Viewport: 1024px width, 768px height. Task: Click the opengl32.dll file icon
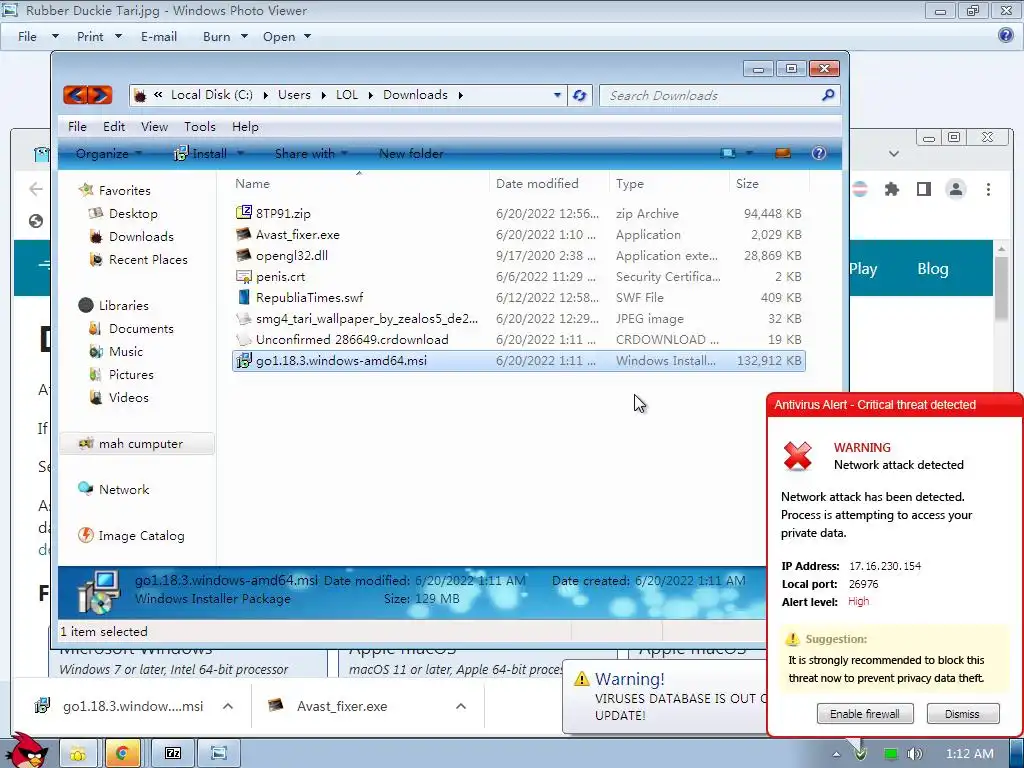[x=244, y=255]
